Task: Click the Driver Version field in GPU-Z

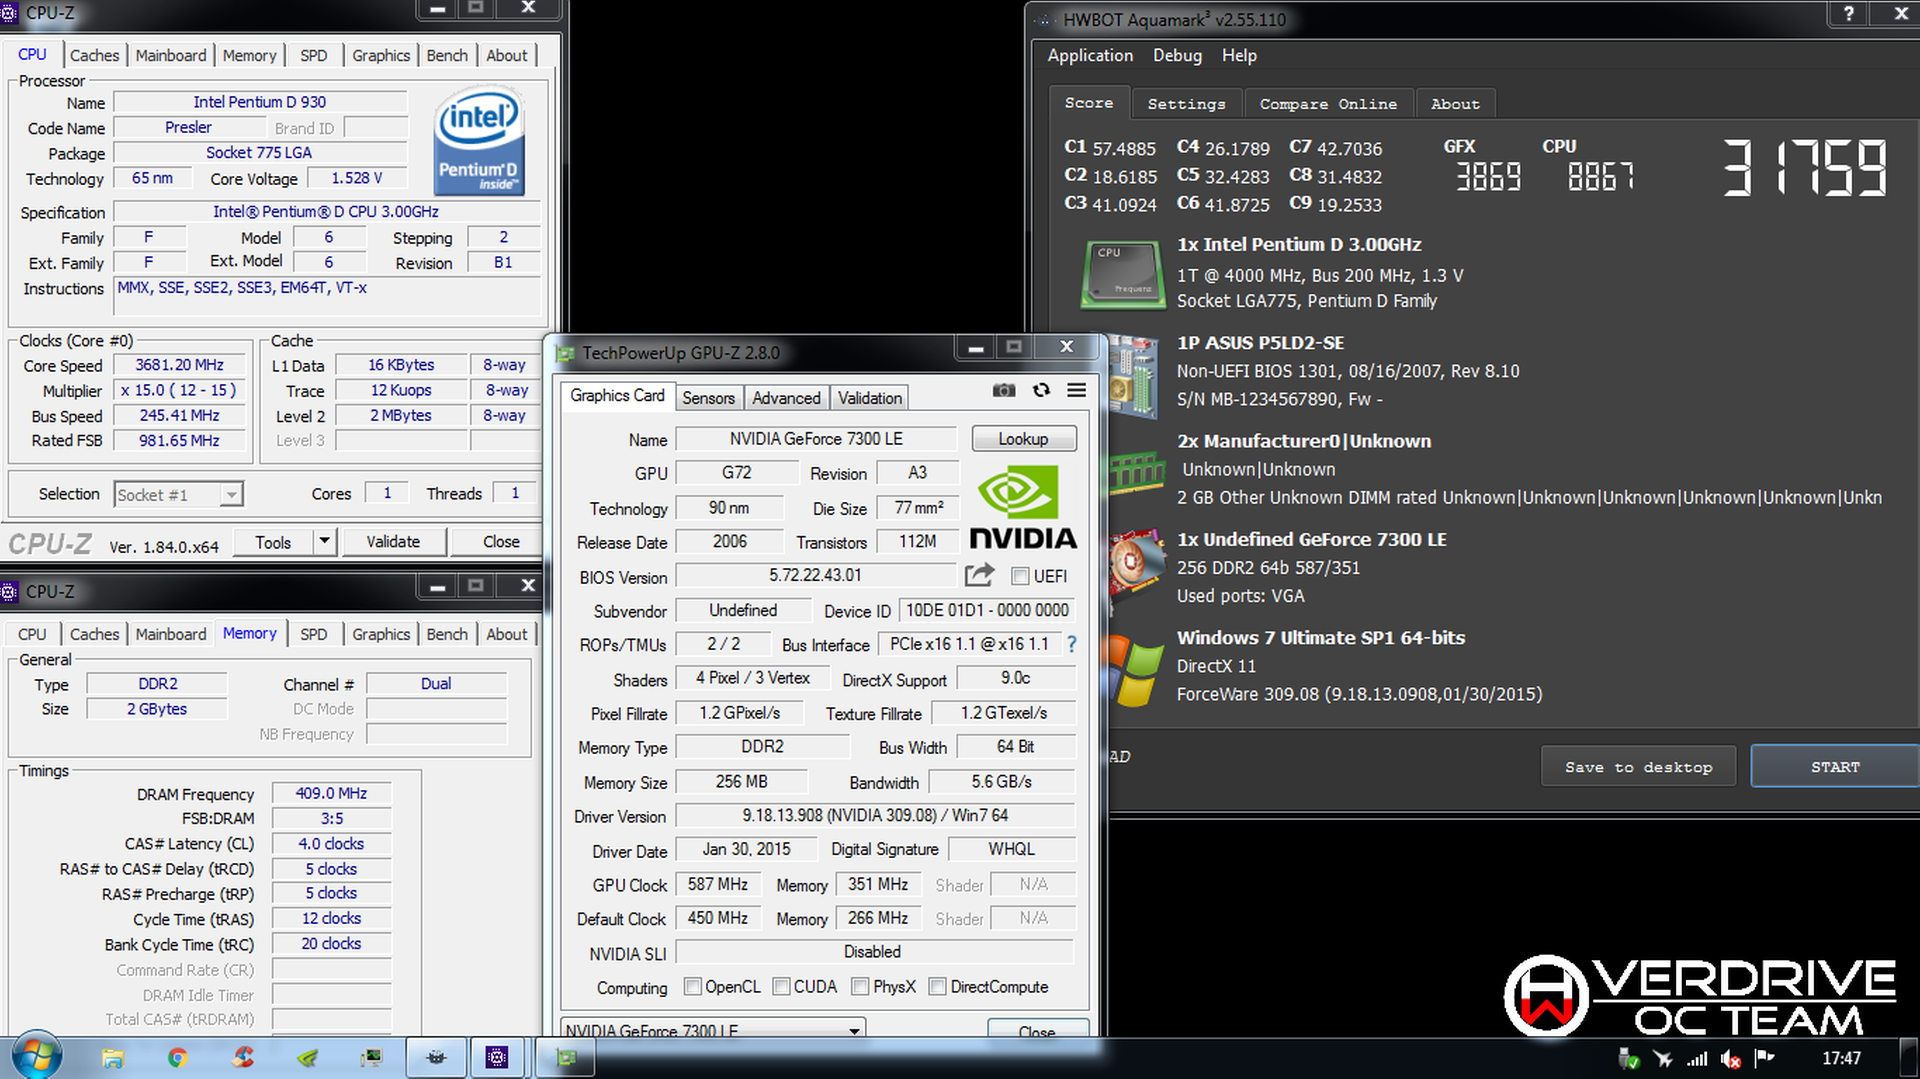Action: click(x=875, y=816)
